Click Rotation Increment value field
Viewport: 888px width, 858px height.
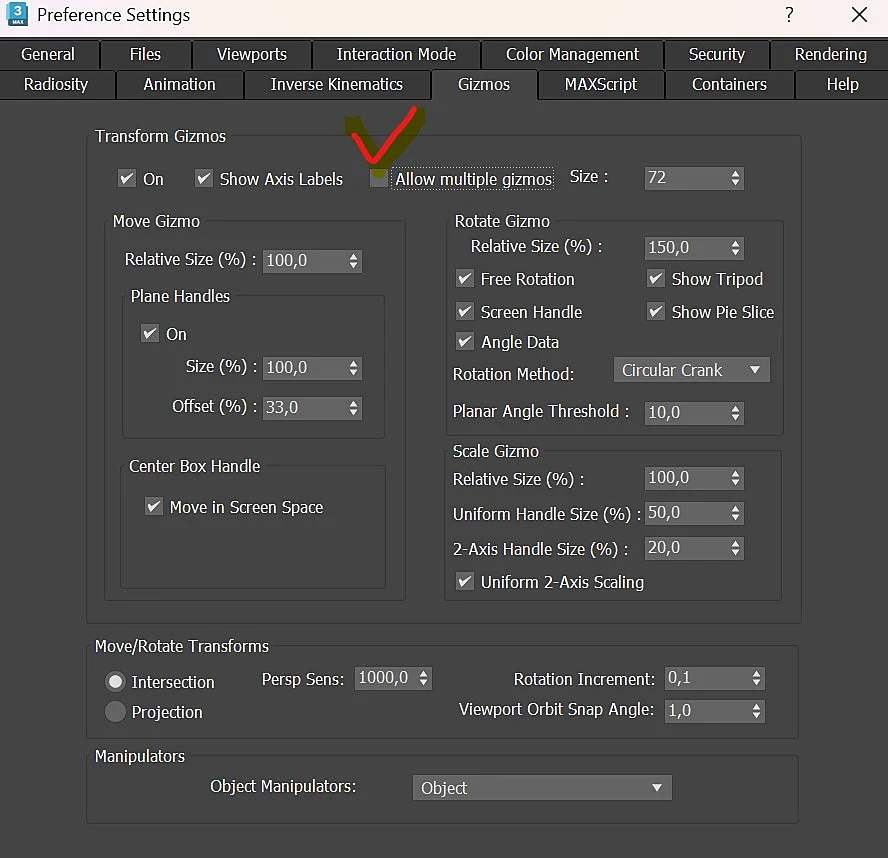(707, 678)
